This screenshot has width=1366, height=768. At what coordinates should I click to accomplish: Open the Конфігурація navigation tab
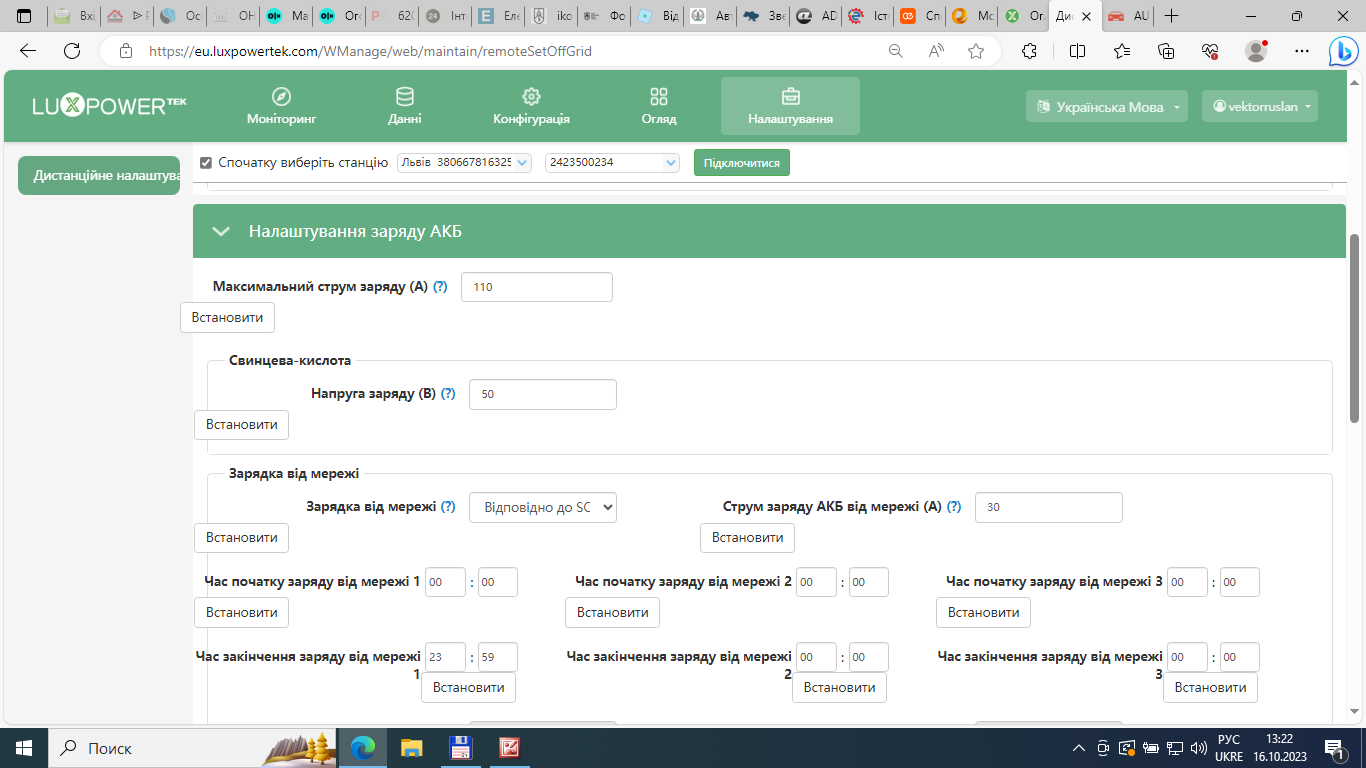tap(531, 106)
